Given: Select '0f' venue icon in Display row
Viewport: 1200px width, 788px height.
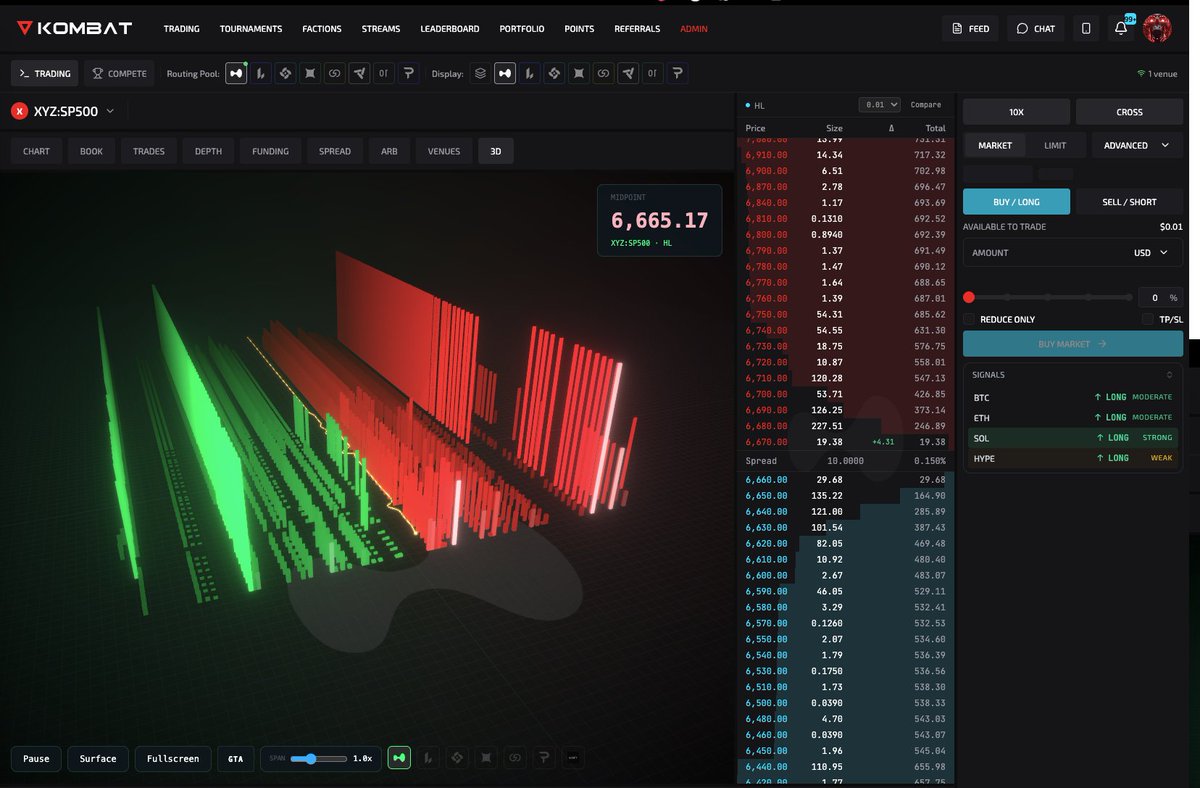Looking at the screenshot, I should tap(652, 73).
